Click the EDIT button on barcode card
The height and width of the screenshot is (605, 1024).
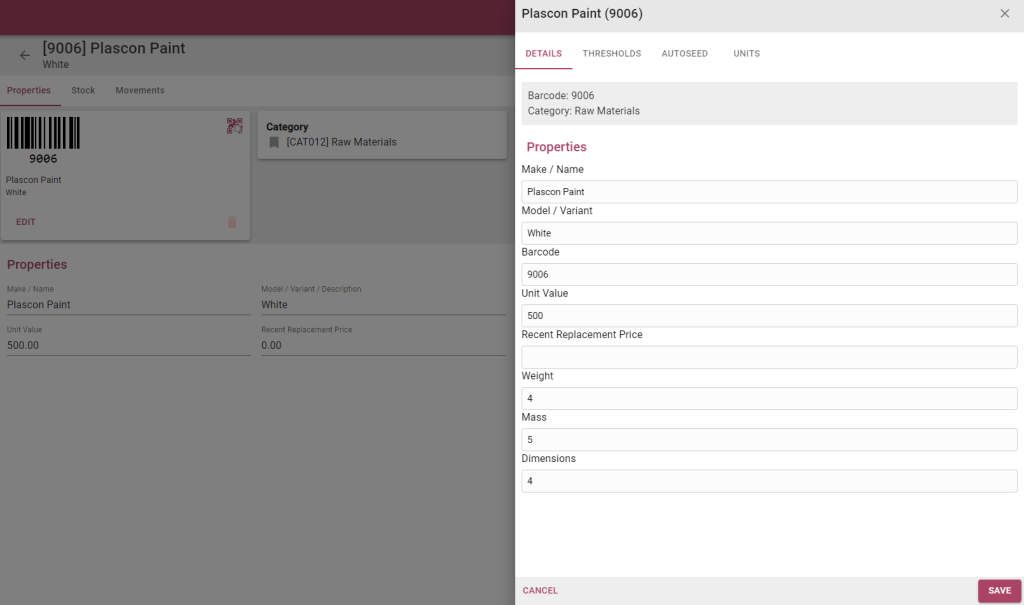(25, 222)
